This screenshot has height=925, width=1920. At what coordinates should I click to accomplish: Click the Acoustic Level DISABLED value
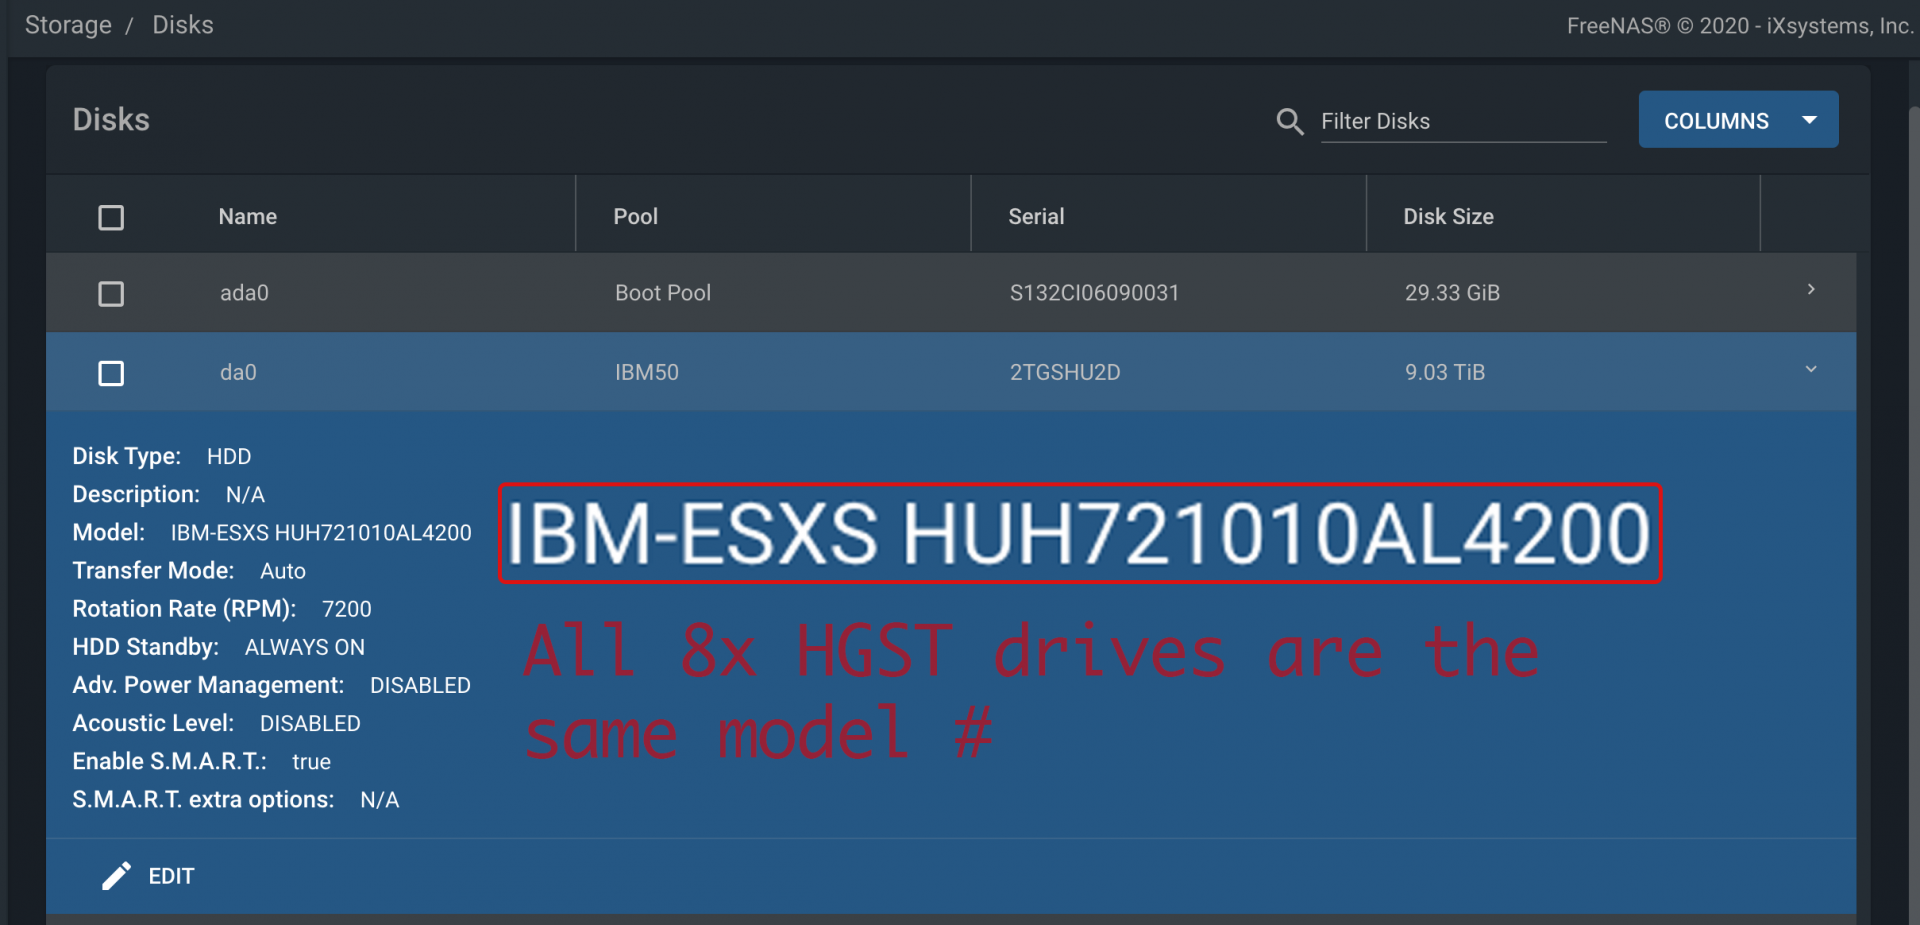pos(310,723)
